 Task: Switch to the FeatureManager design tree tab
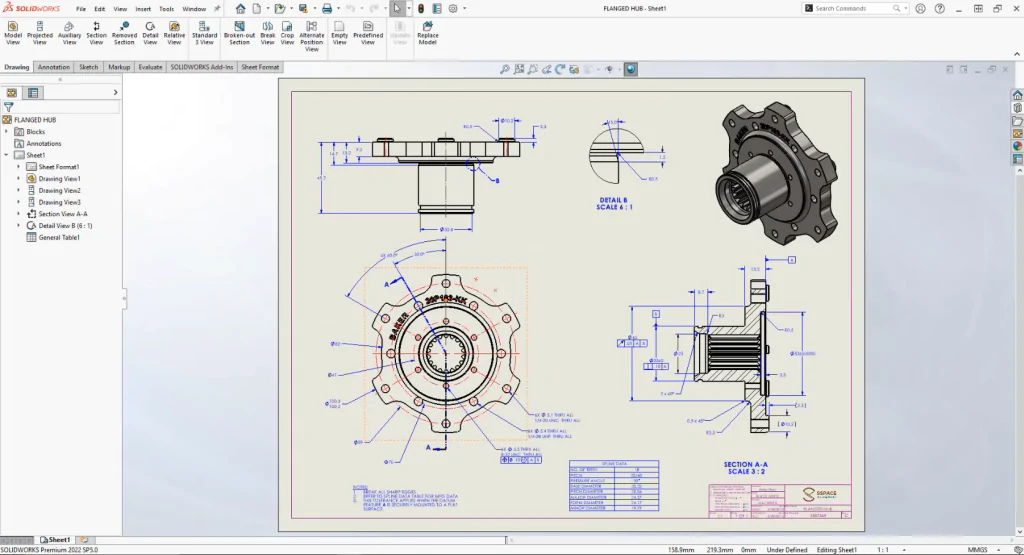coord(12,93)
